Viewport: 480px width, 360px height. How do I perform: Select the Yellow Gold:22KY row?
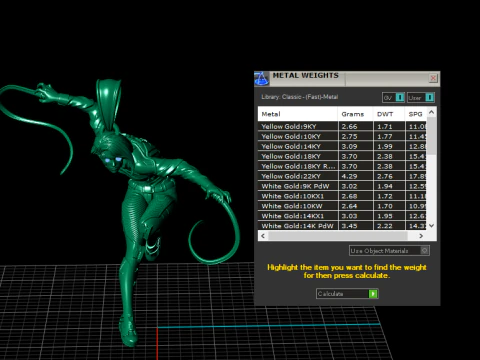[342, 176]
